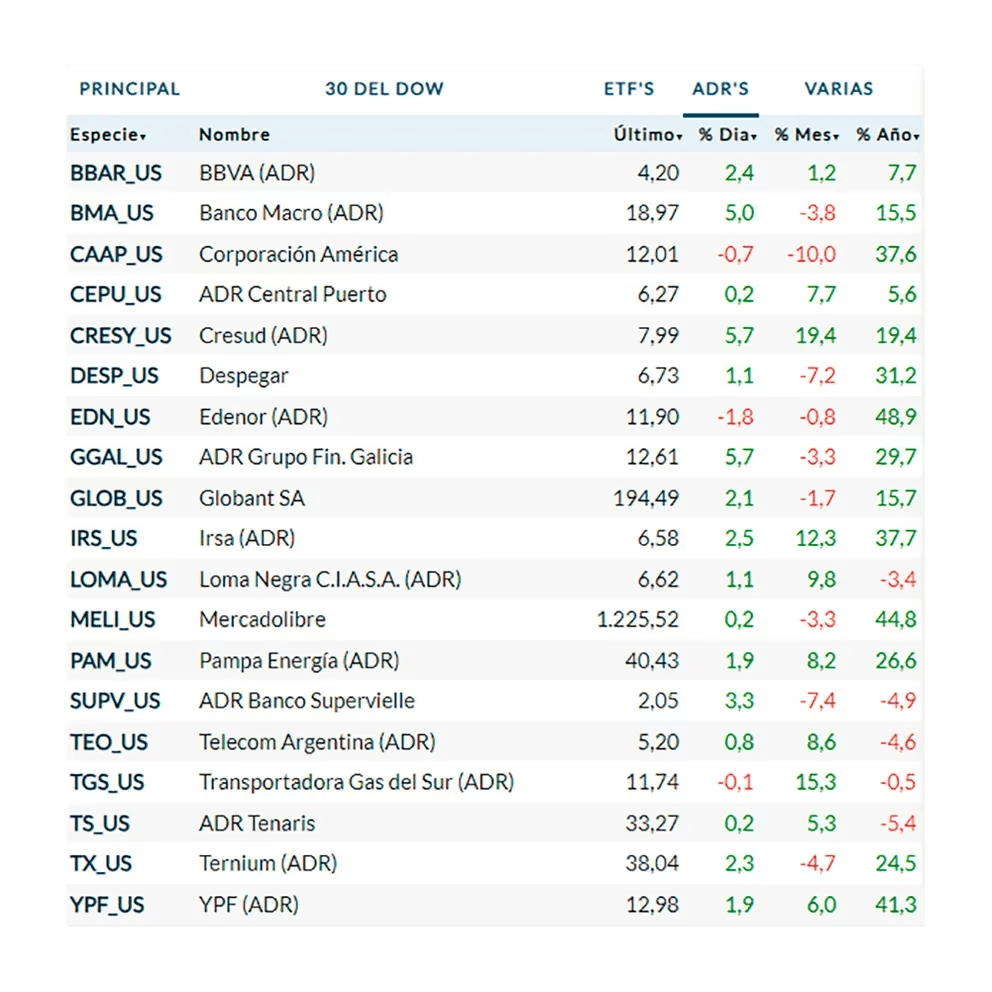Click the CEPU_US ticker

pos(116,295)
